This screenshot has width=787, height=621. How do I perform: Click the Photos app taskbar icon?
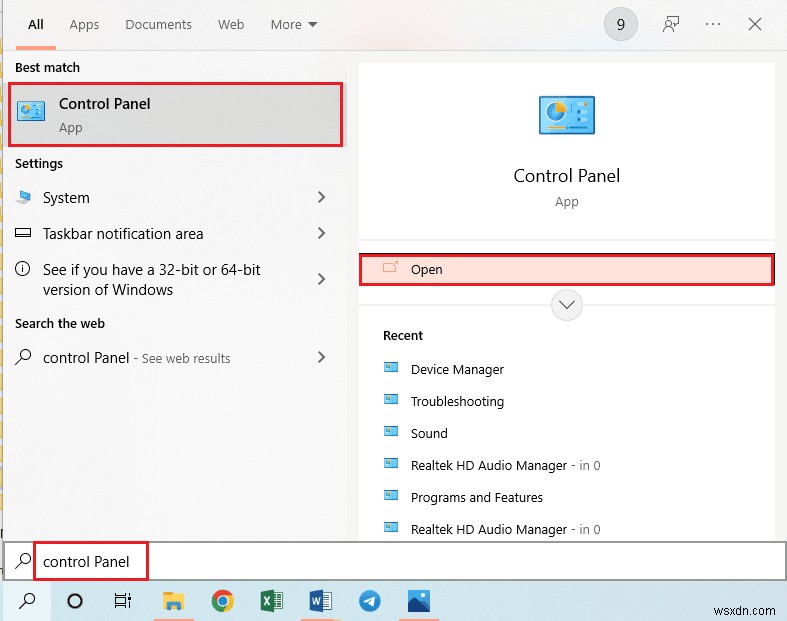(x=419, y=601)
